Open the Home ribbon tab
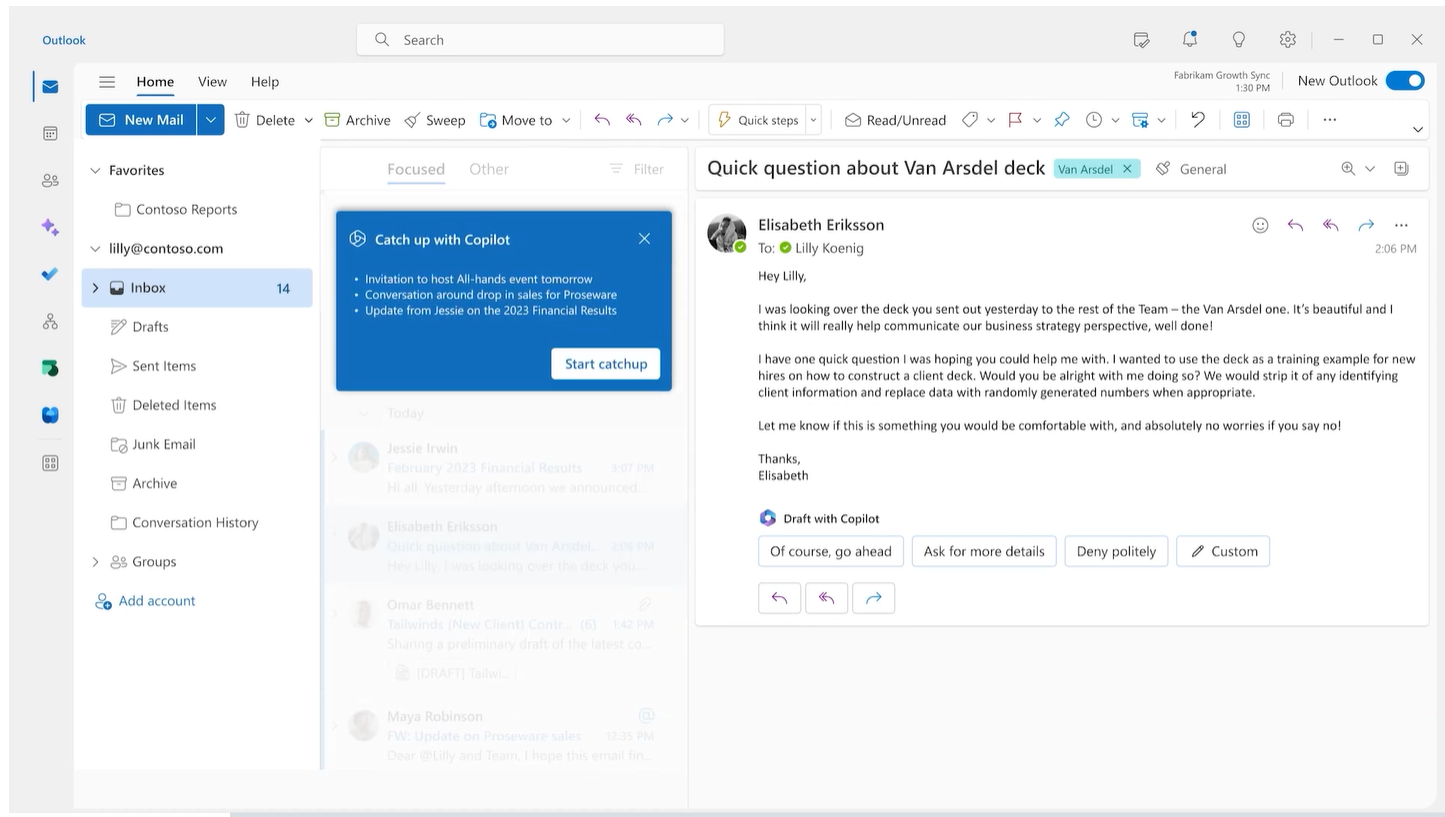This screenshot has width=1445, height=817. click(x=155, y=82)
